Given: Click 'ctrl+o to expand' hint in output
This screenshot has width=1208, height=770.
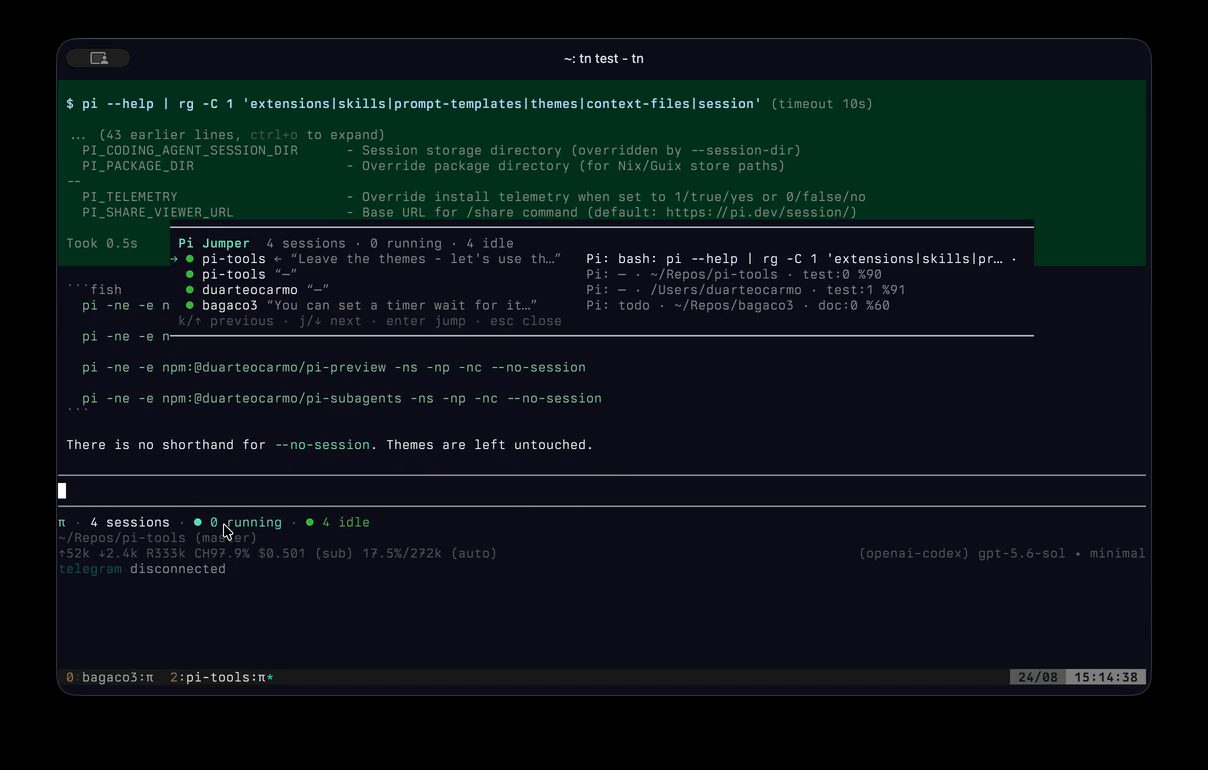Looking at the screenshot, I should [317, 135].
